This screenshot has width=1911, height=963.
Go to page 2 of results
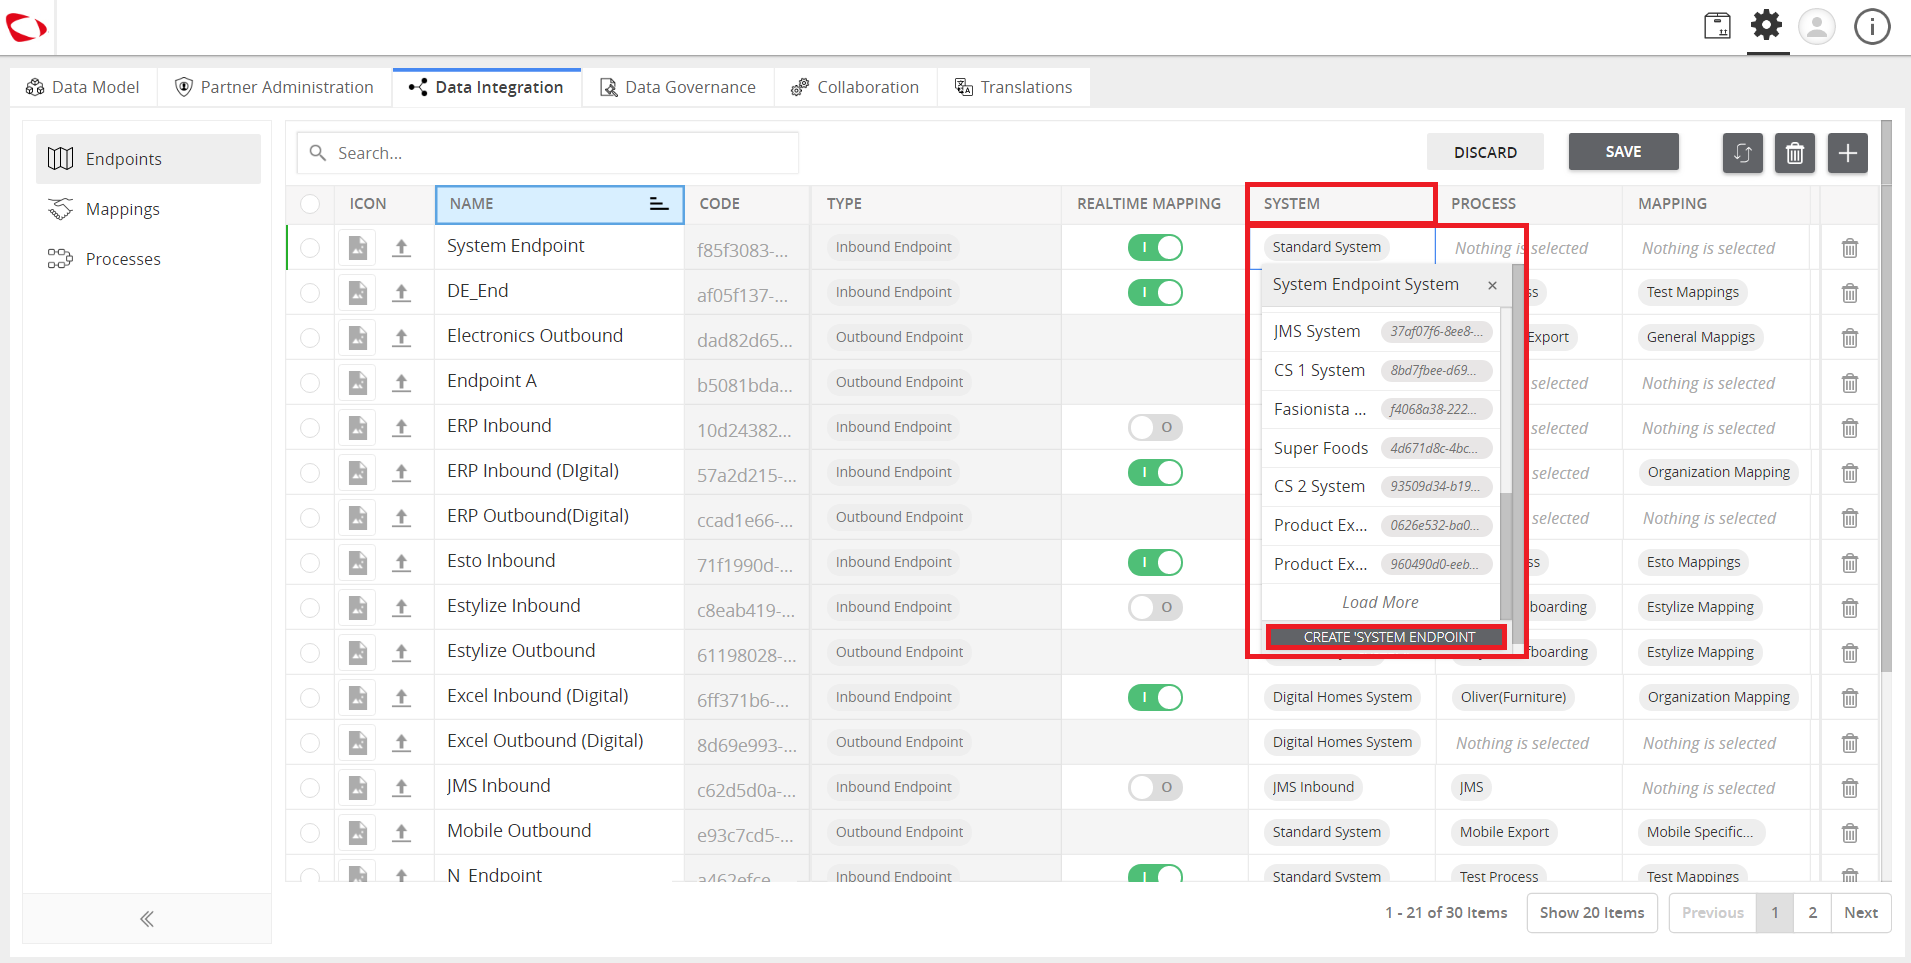point(1812,912)
